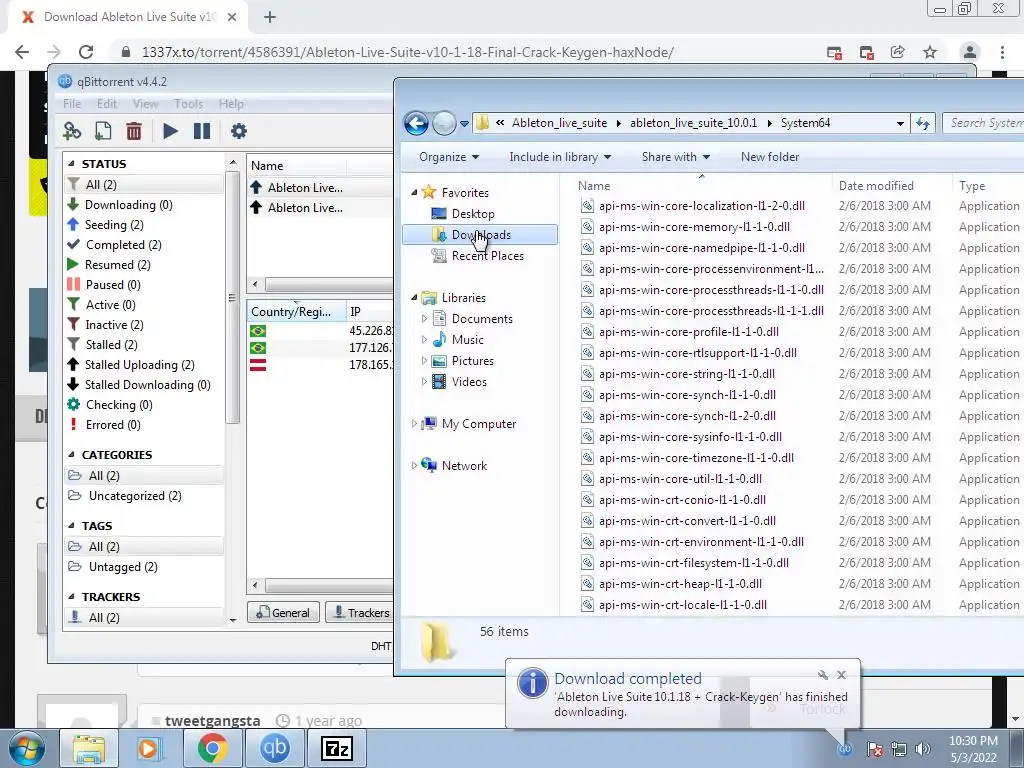Collapse the CATEGORIES section
Image resolution: width=1024 pixels, height=768 pixels.
pos(71,455)
